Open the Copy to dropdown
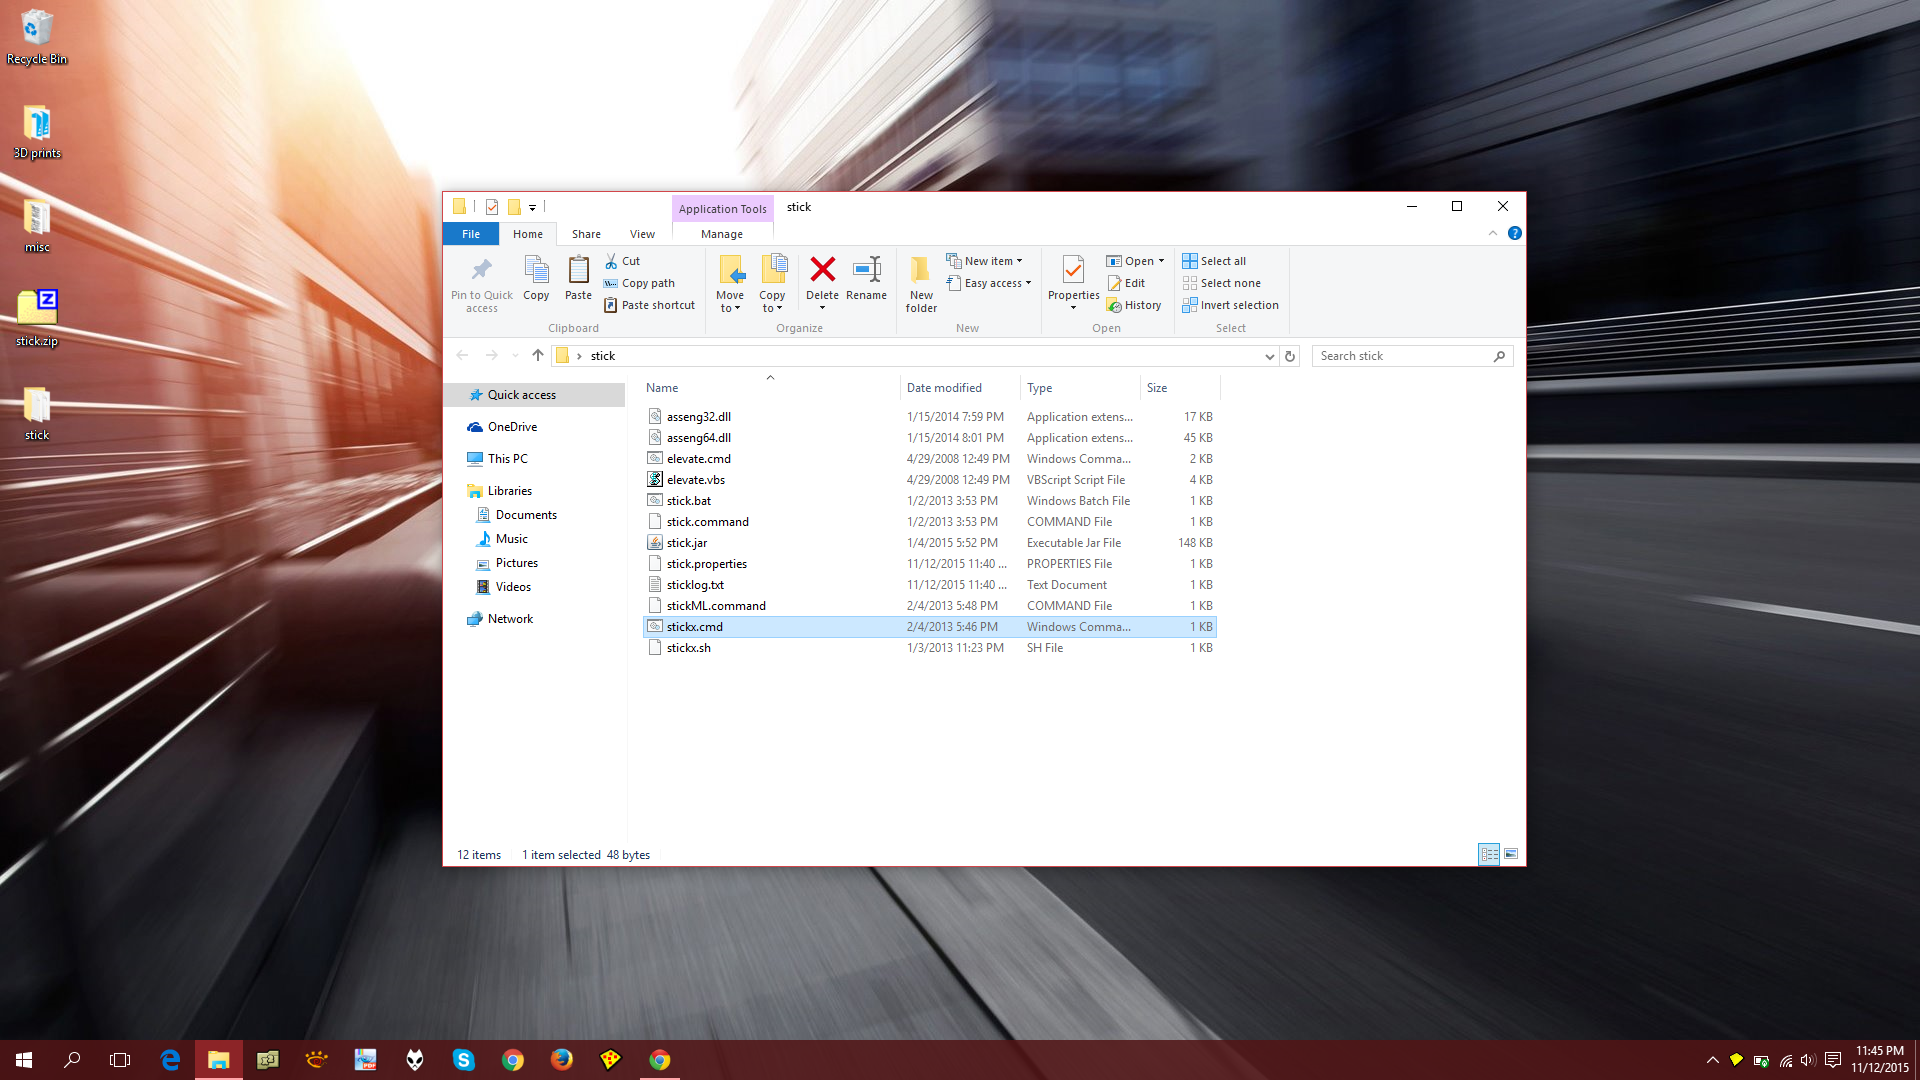 tap(772, 284)
